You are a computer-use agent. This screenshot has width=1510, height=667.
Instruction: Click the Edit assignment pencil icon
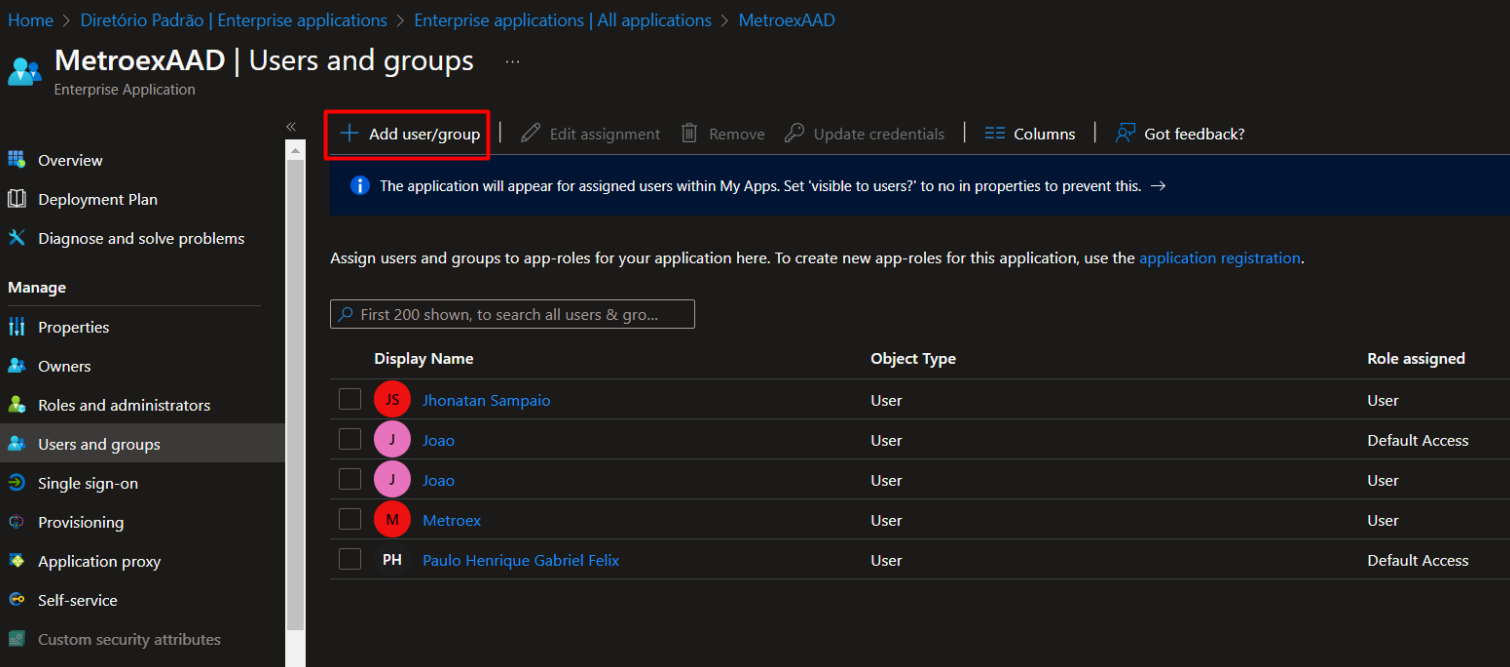coord(531,134)
